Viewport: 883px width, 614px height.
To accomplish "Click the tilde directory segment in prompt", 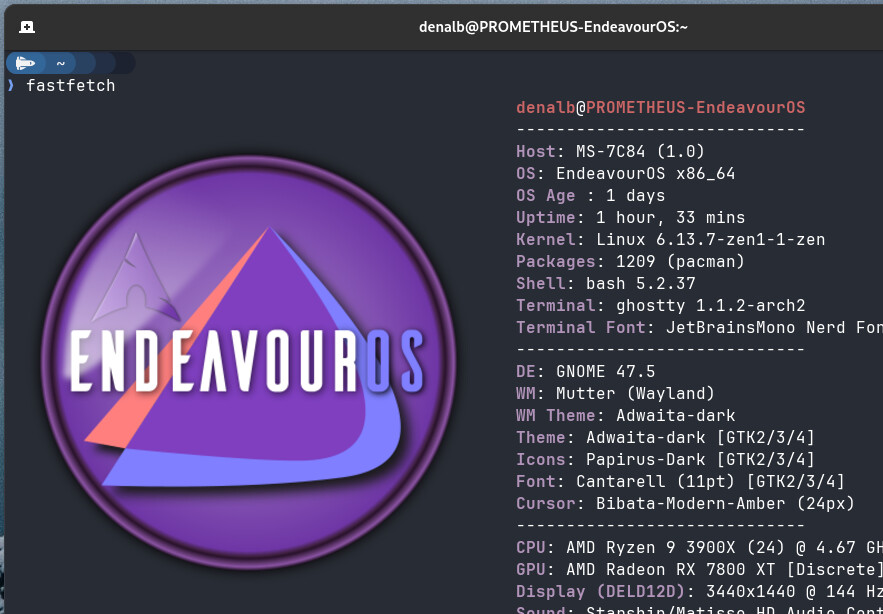I will tap(61, 63).
